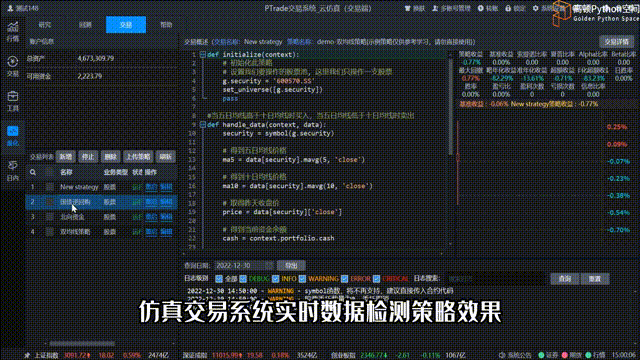Click 编辑 edit link in New strategy row

tap(166, 187)
